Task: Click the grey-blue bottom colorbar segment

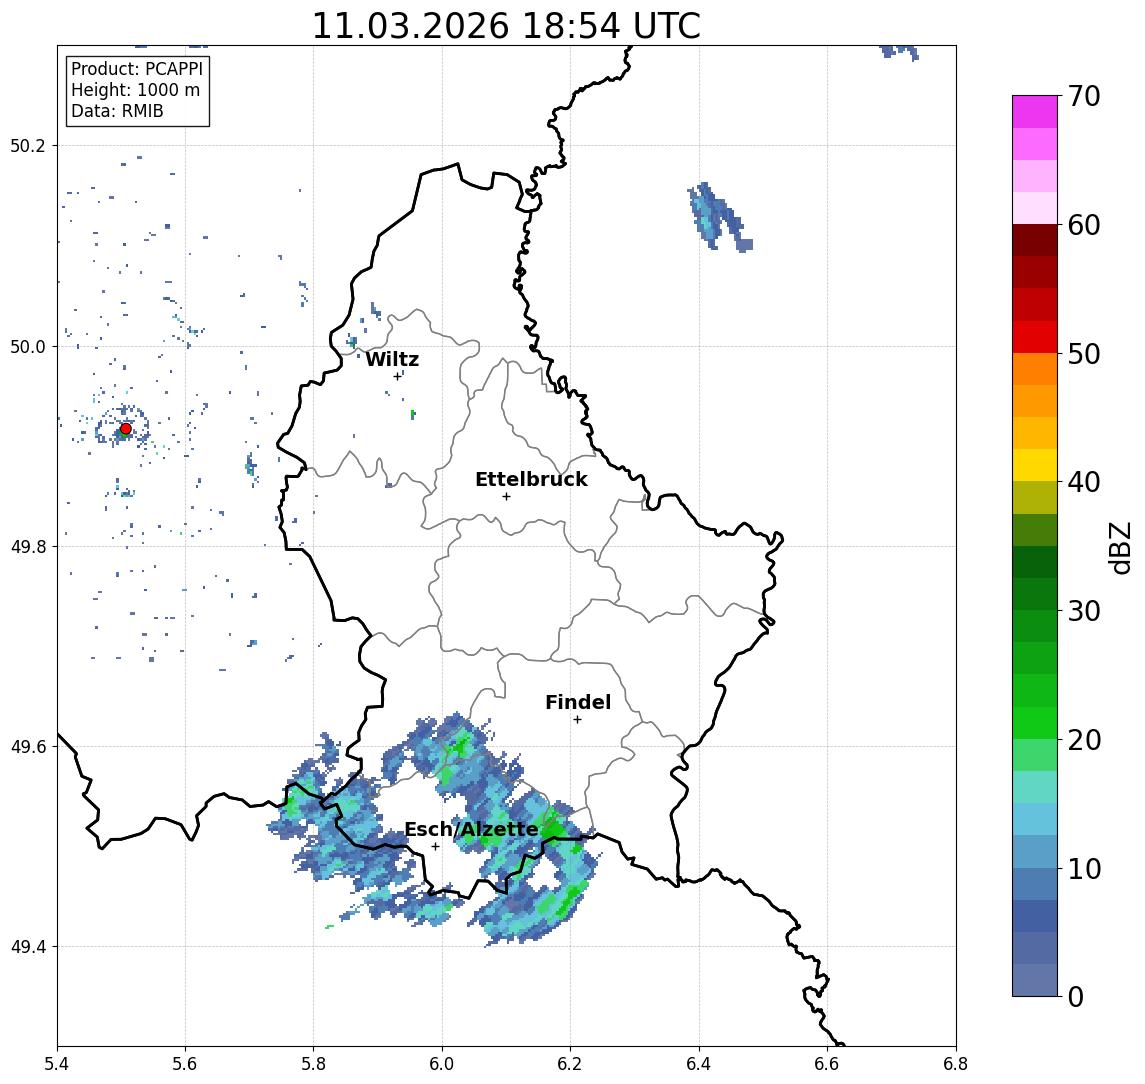Action: pyautogui.click(x=1035, y=980)
